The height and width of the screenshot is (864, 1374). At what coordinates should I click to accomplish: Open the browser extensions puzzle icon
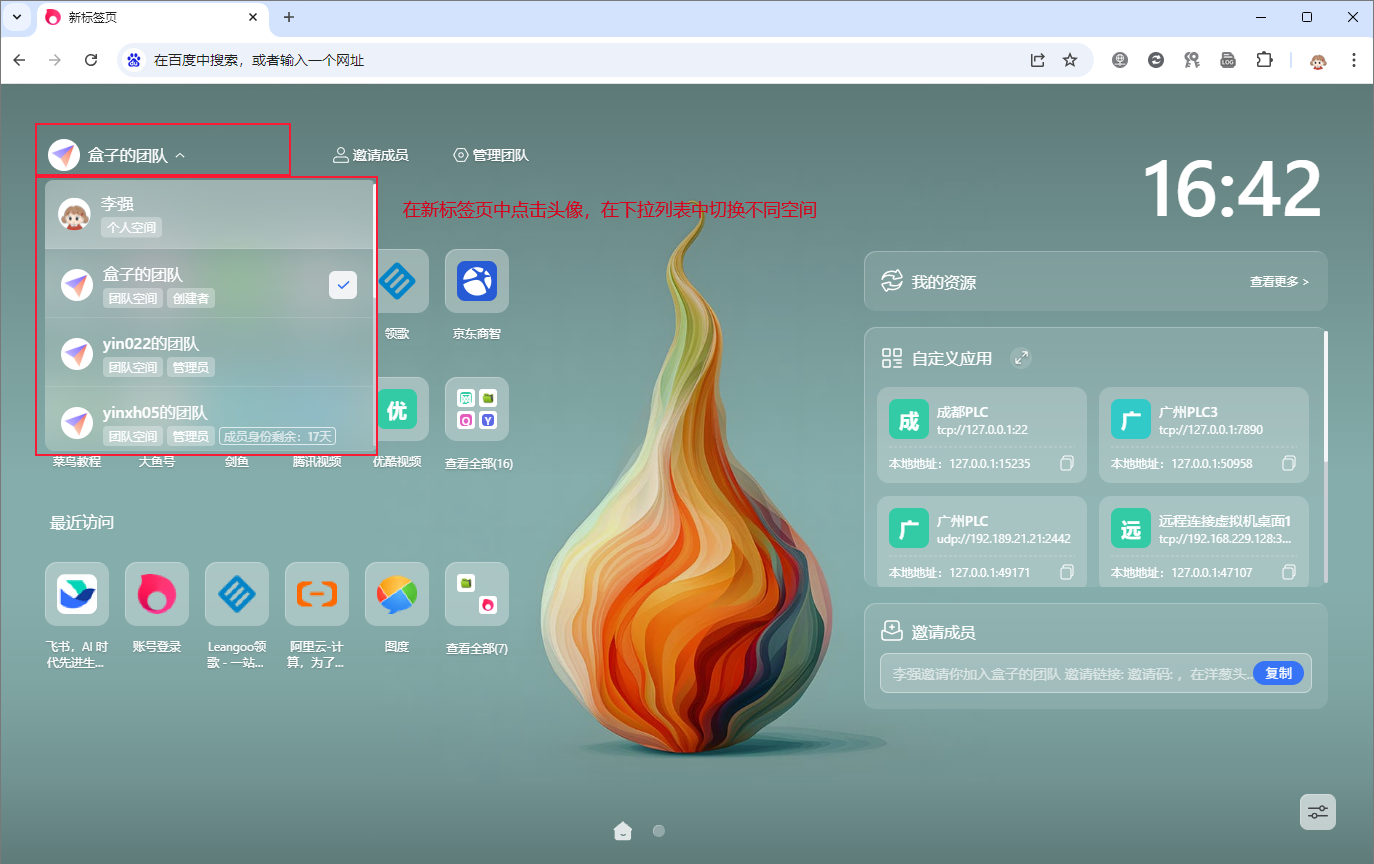click(x=1264, y=60)
